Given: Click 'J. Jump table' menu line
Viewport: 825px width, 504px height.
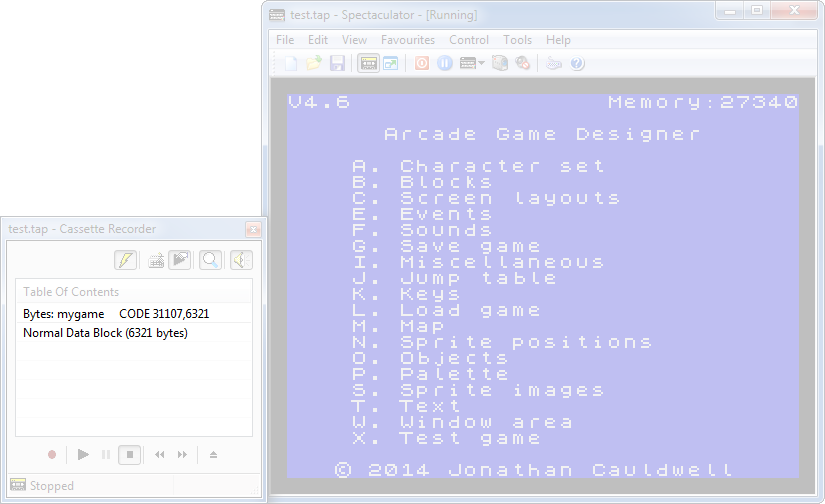Looking at the screenshot, I should click(454, 278).
